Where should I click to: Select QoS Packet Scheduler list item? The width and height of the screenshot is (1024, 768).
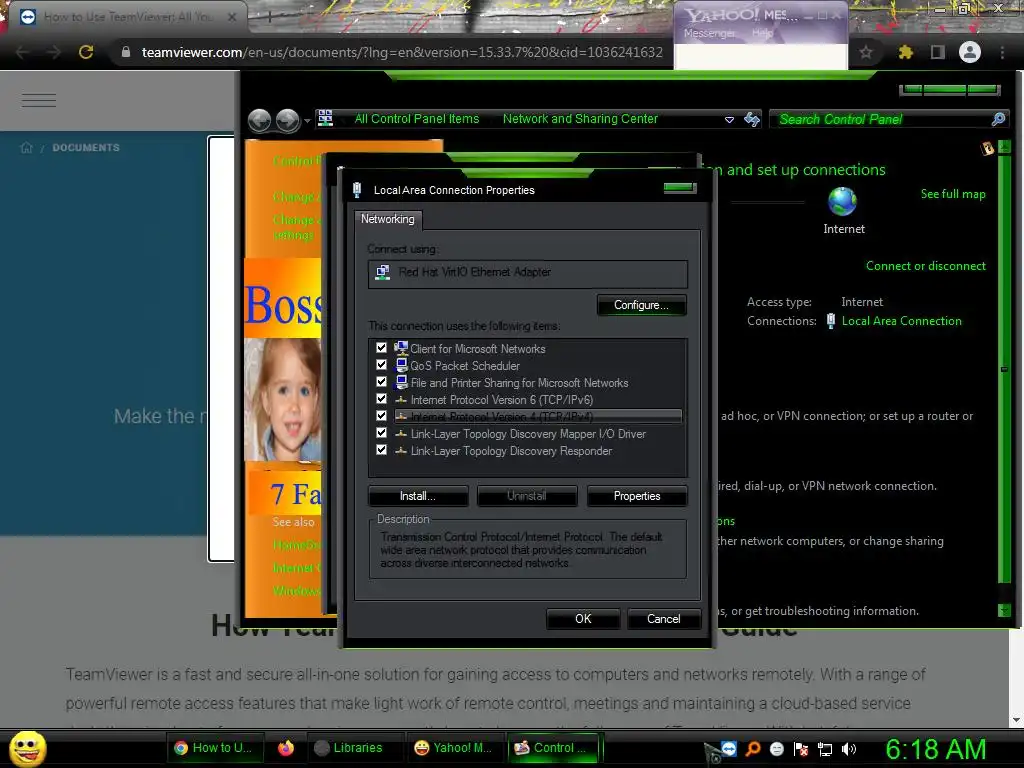465,366
